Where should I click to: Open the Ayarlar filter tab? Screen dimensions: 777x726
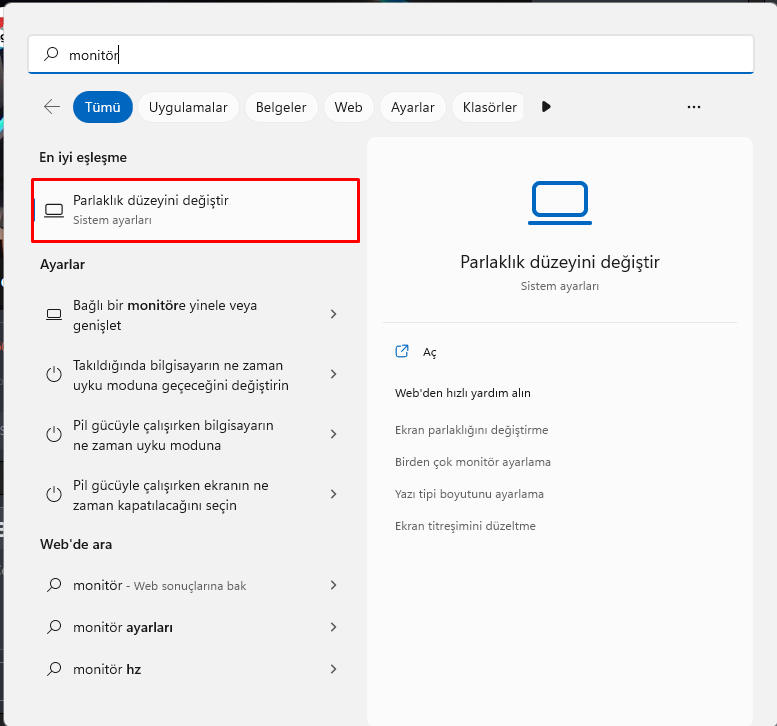[412, 107]
